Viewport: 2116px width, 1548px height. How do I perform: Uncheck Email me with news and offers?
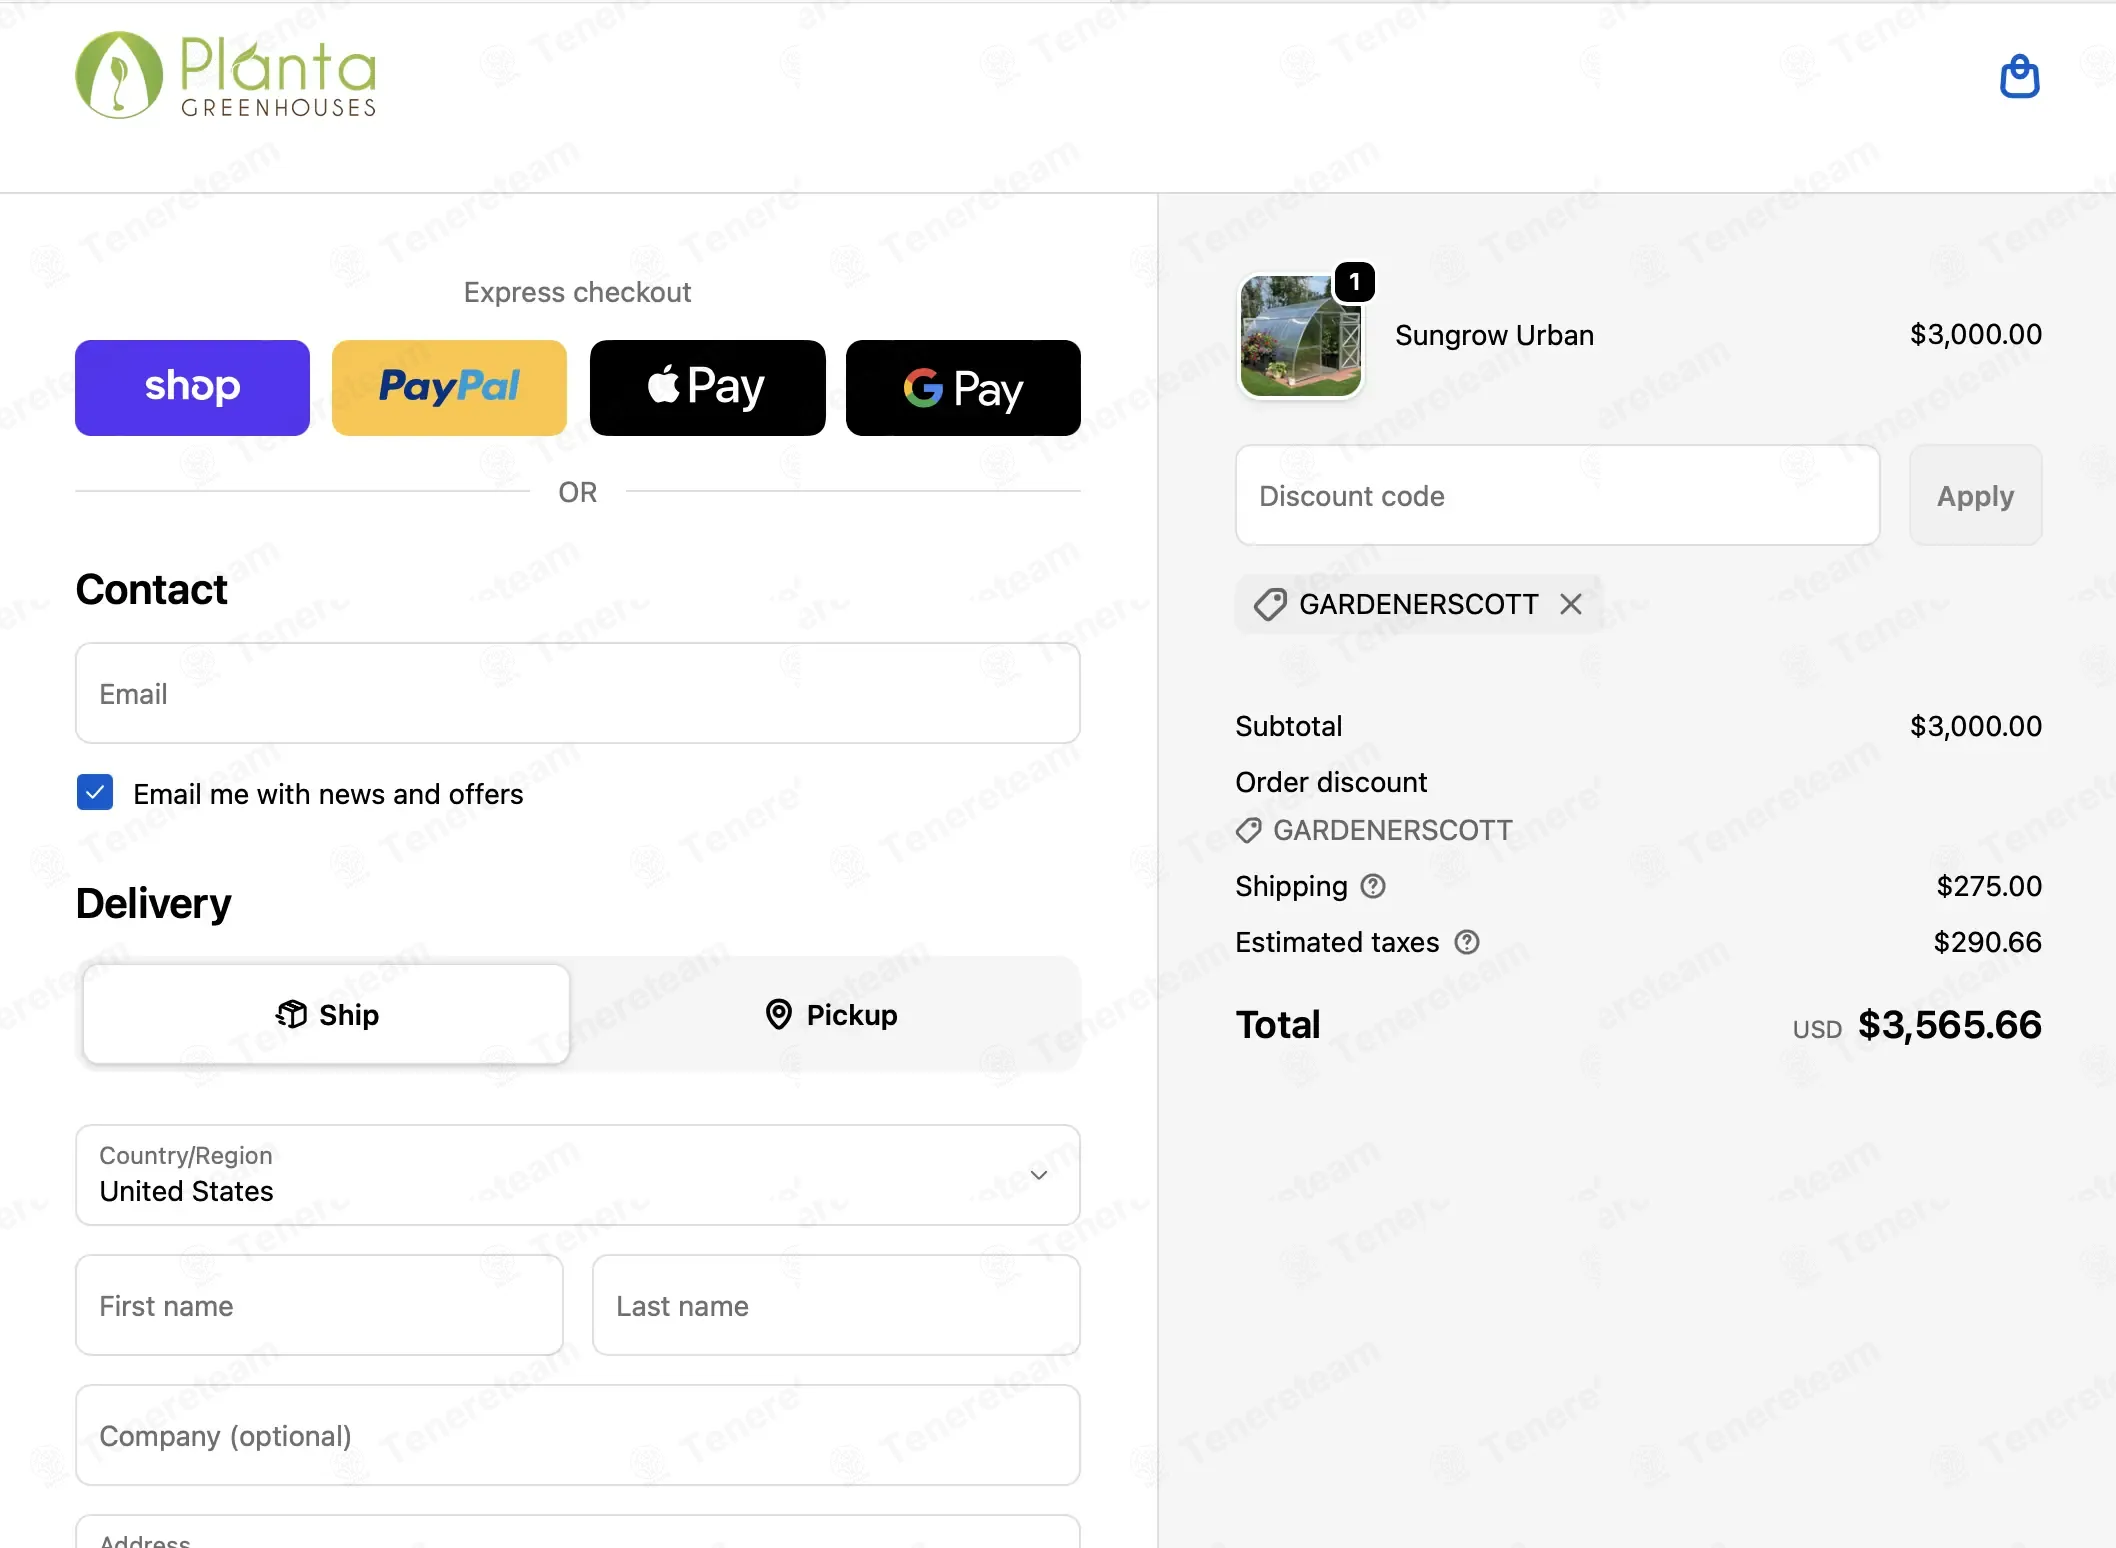pos(95,793)
